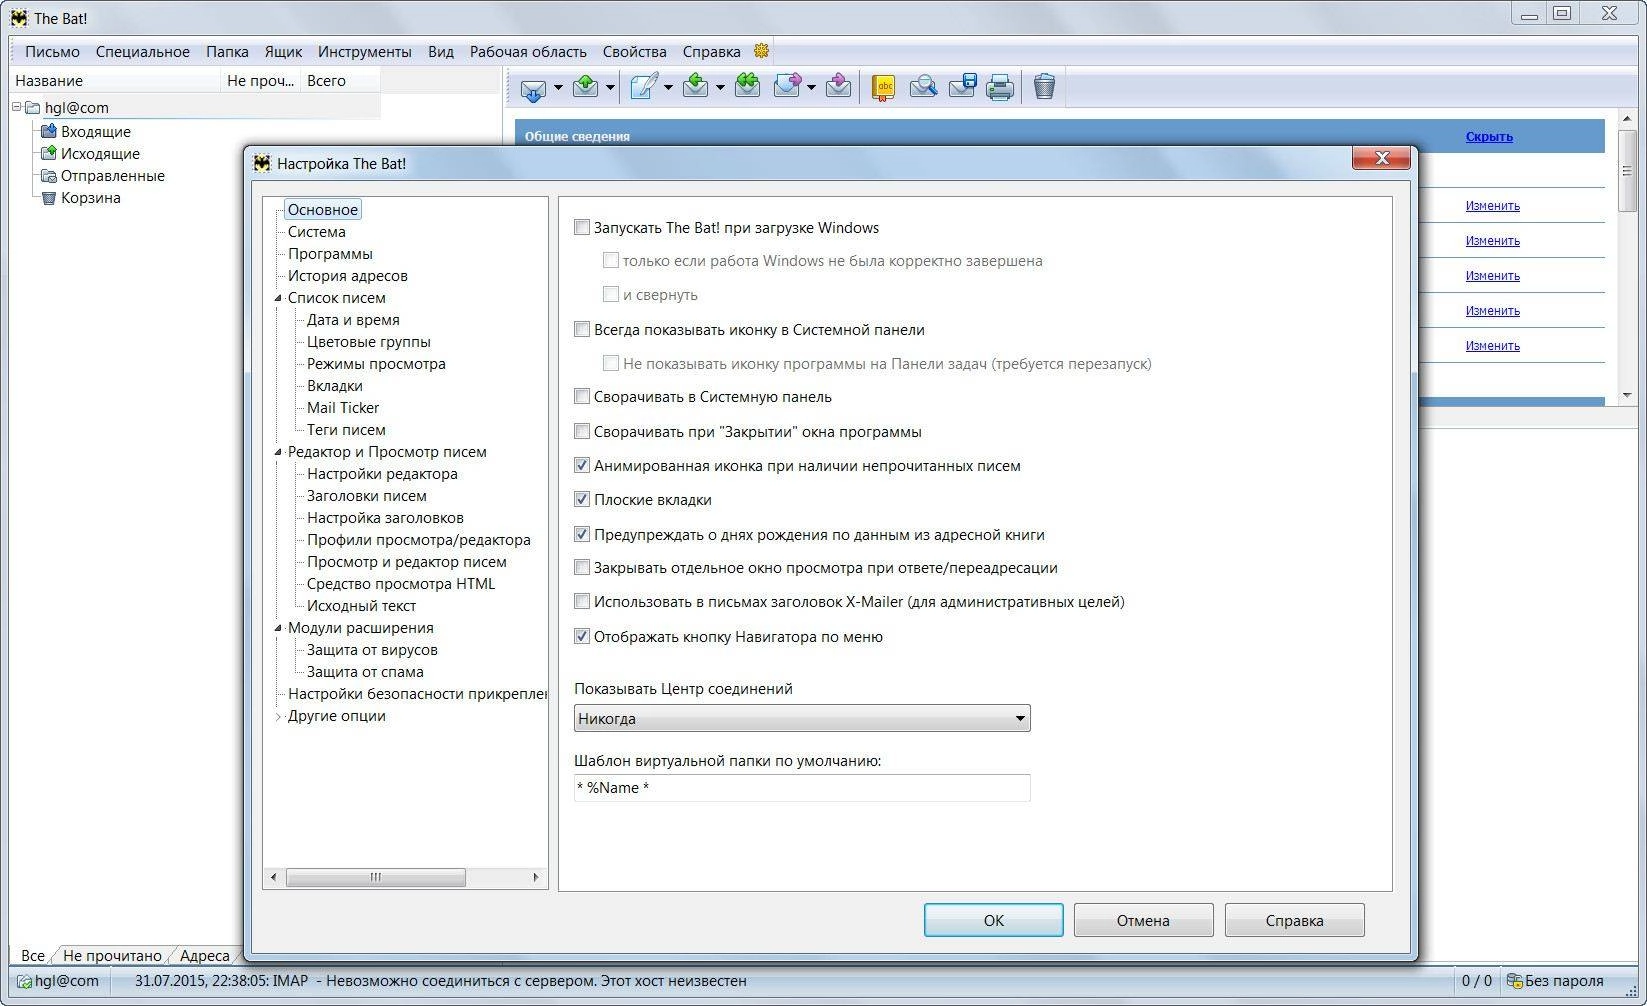Switch to the Не прочитано tab
1647x1006 pixels.
112,956
